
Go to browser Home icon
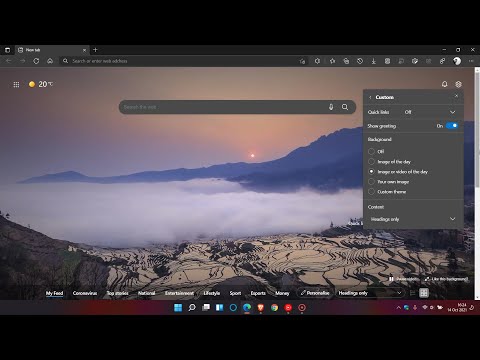[50, 61]
